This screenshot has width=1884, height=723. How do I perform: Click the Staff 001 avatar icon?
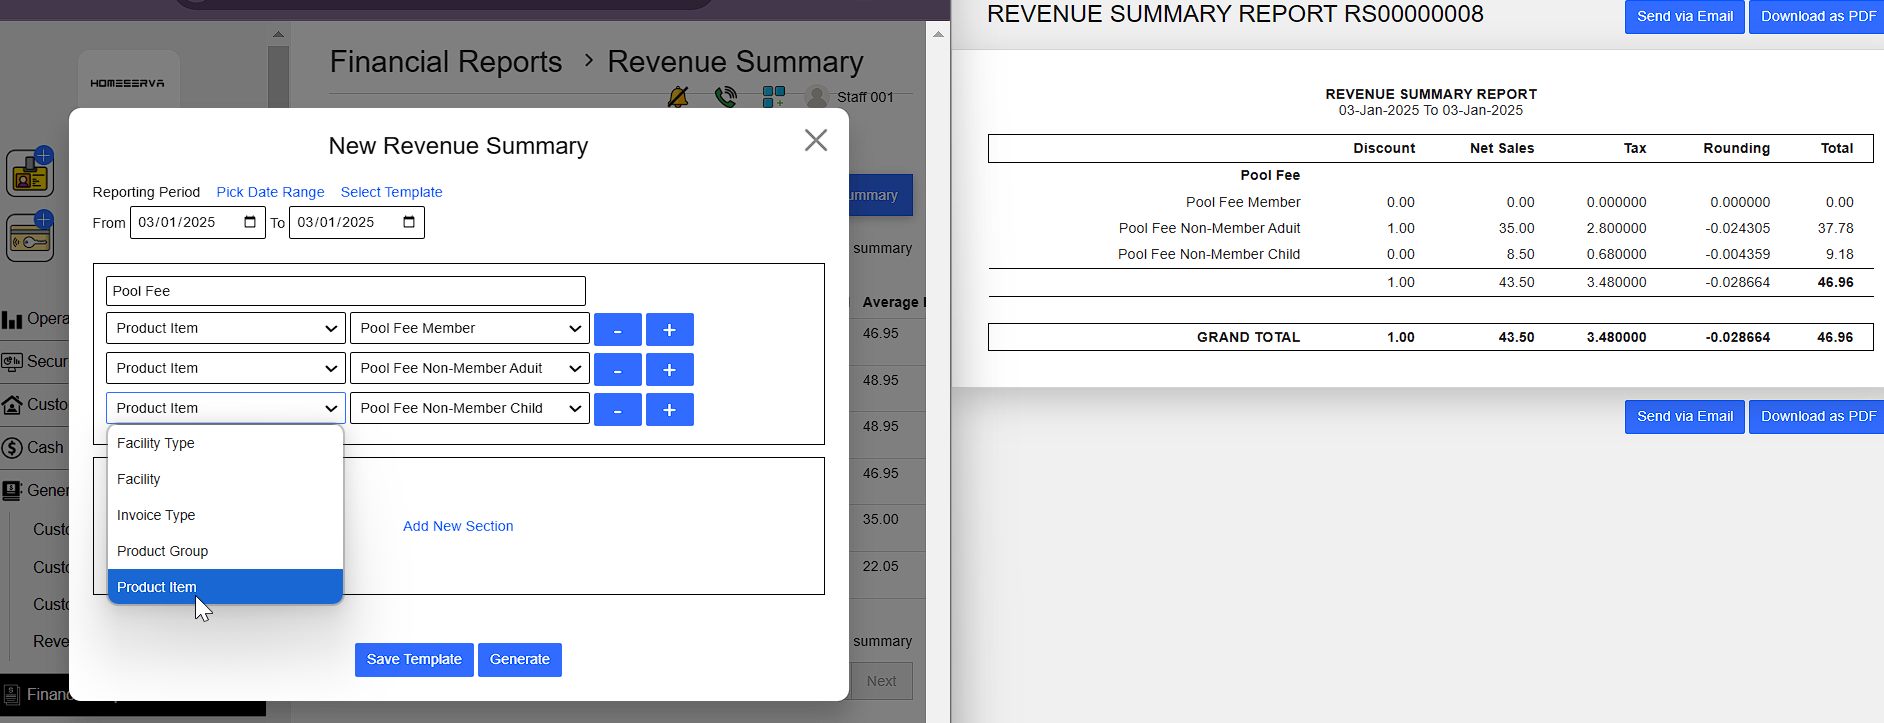pyautogui.click(x=817, y=97)
